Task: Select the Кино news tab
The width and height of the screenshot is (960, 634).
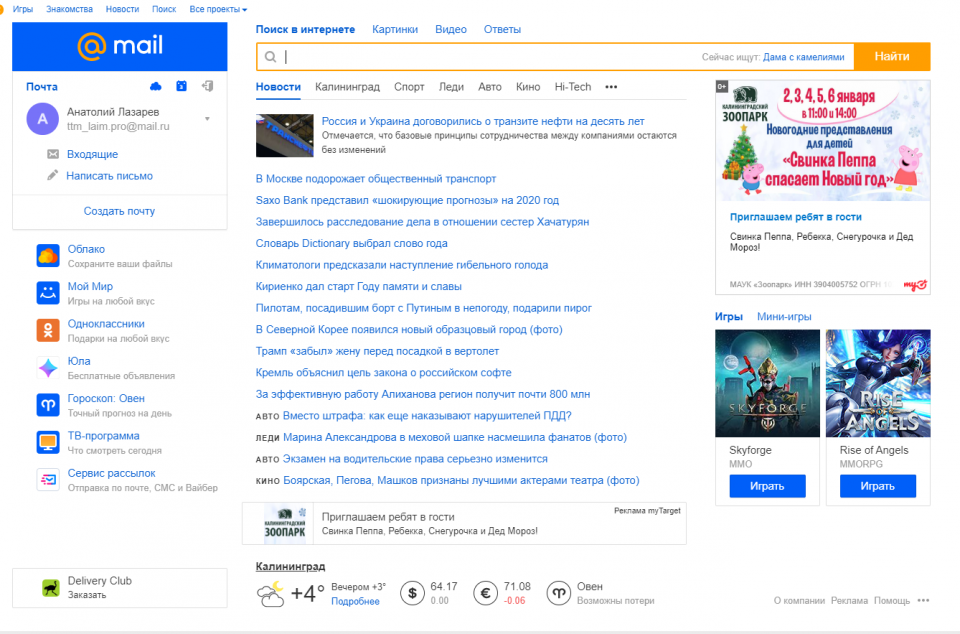Action: coord(528,87)
